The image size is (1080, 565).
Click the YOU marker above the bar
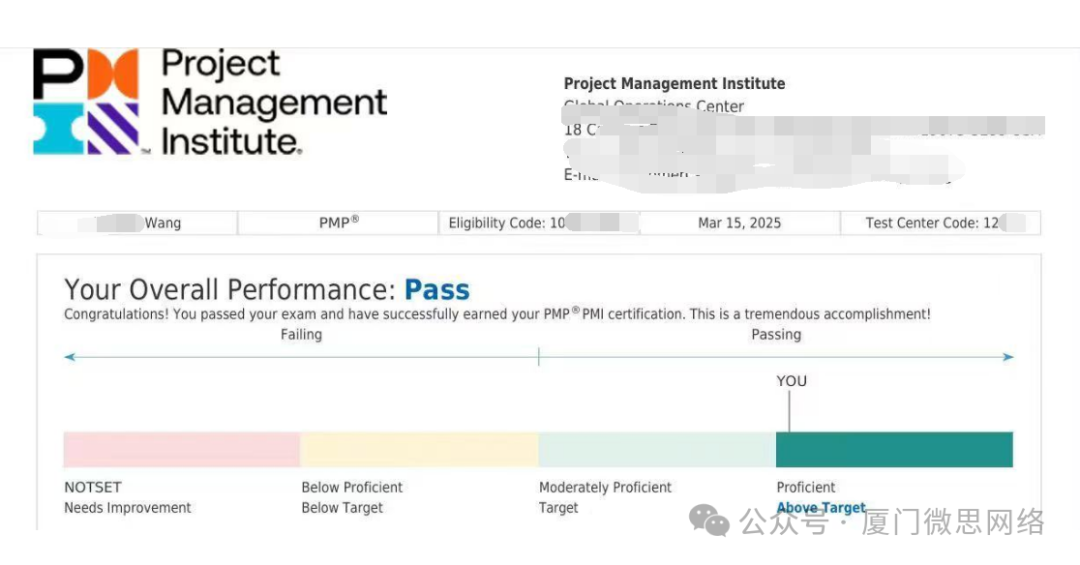click(791, 381)
